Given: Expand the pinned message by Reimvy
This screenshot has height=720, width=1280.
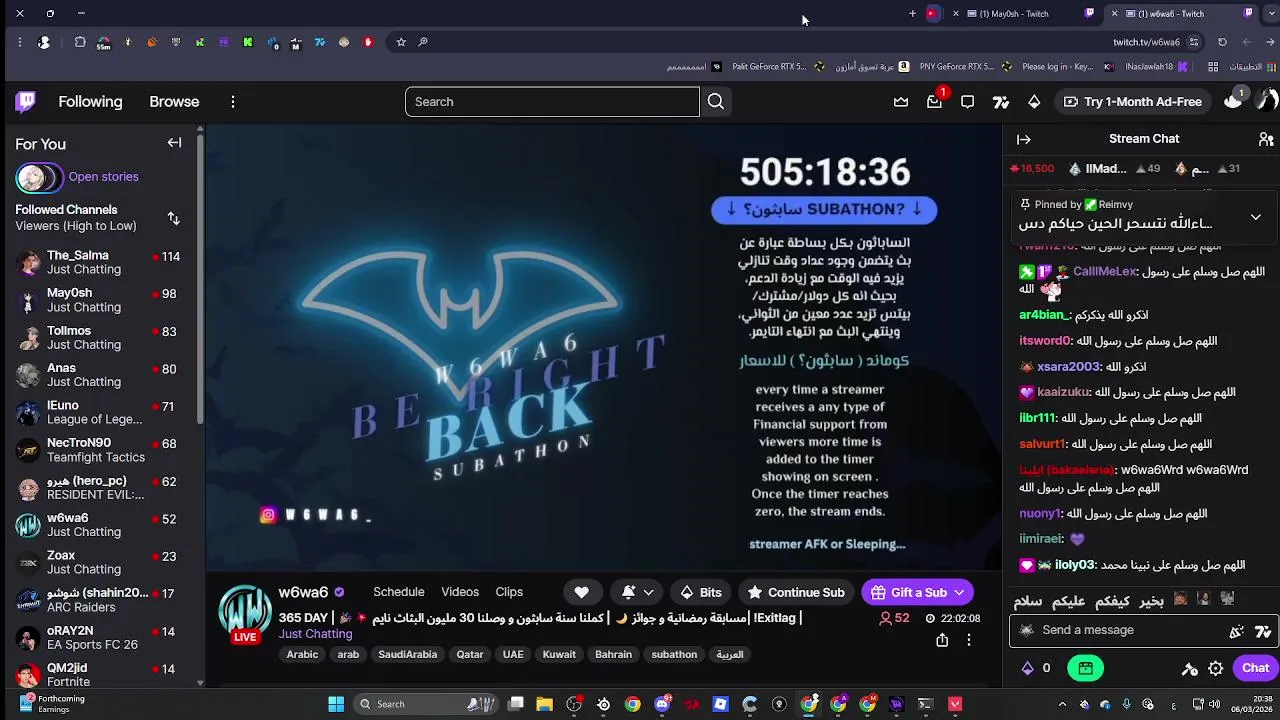Looking at the screenshot, I should [x=1256, y=217].
